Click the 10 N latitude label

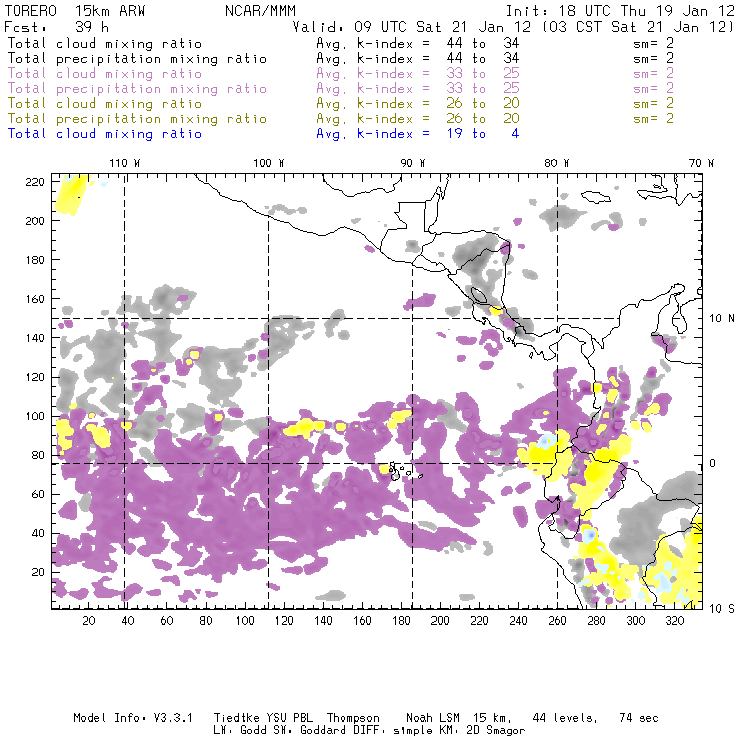pos(722,319)
